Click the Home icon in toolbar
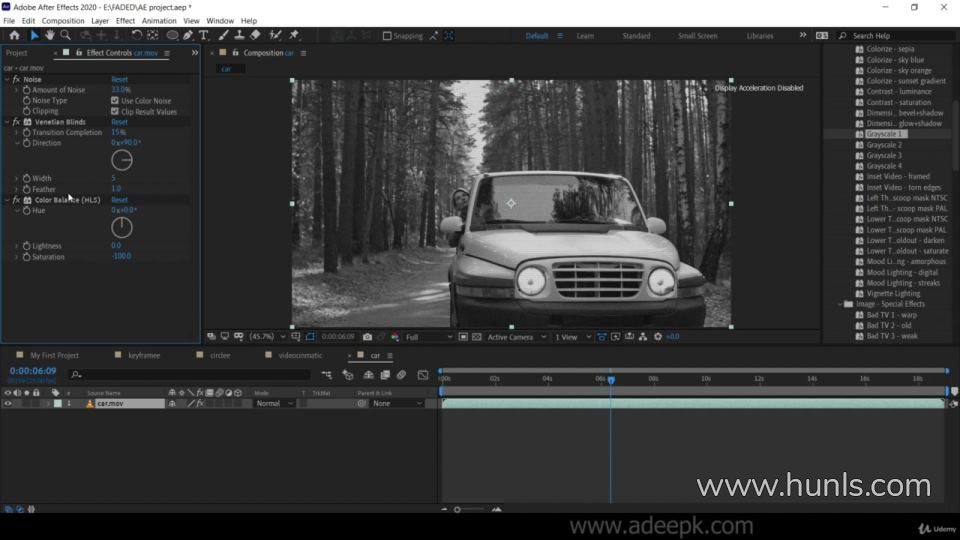960x540 pixels. [14, 35]
